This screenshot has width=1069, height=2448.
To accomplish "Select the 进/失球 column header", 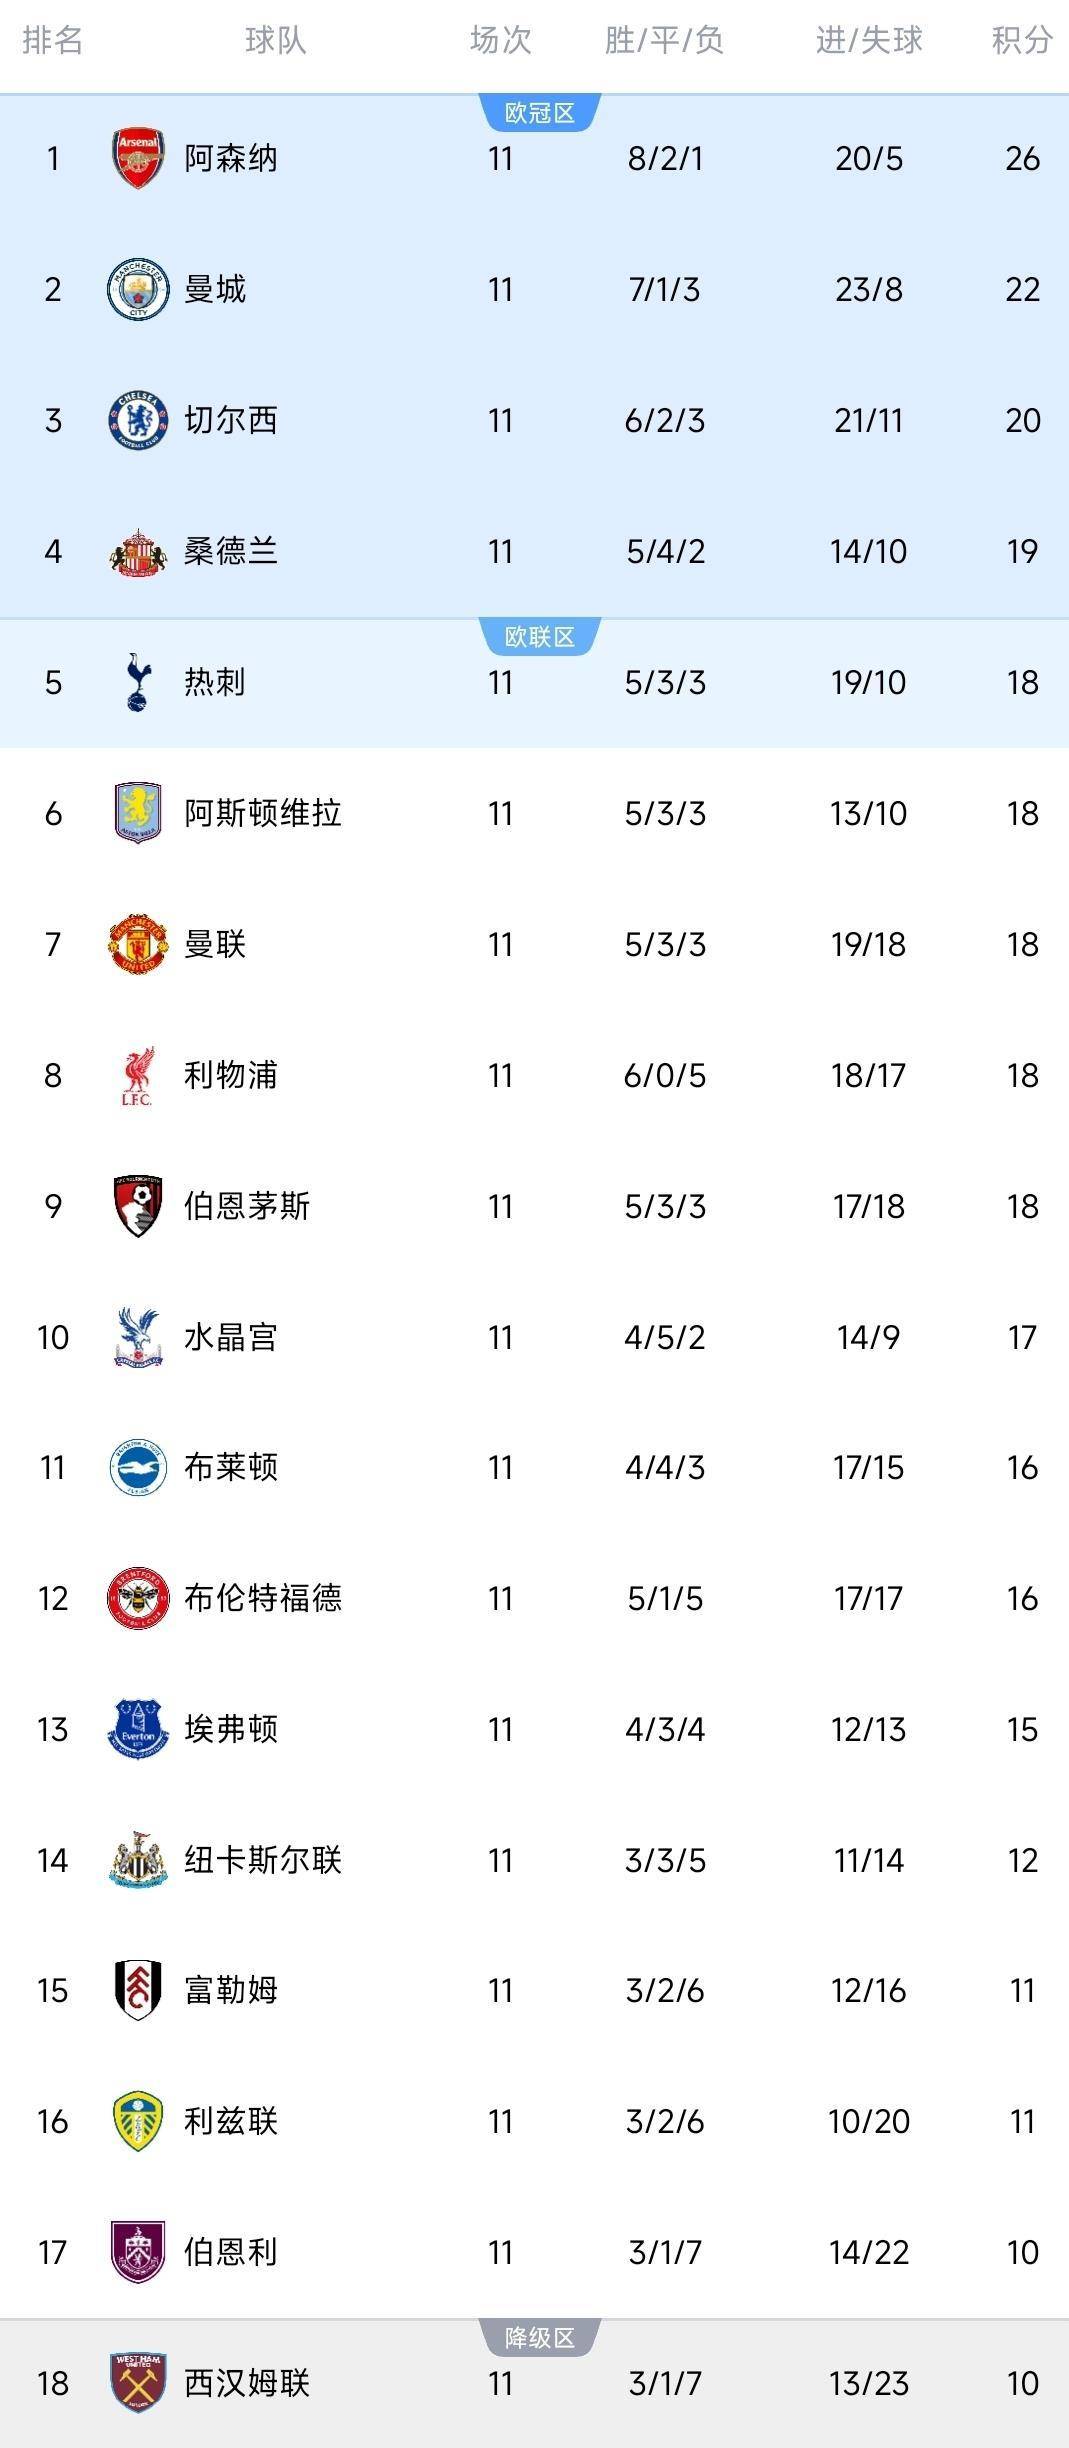I will pyautogui.click(x=868, y=40).
